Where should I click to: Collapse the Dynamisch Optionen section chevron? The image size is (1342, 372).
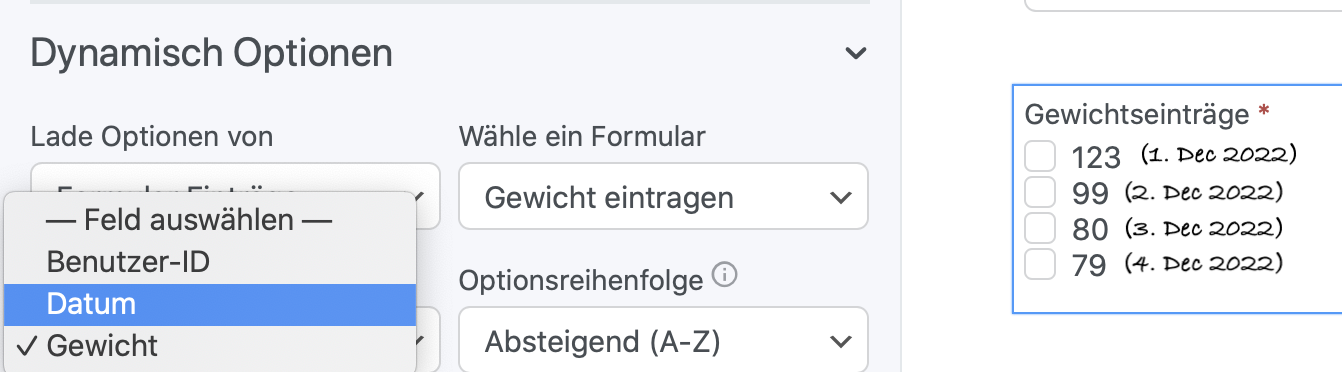(855, 54)
